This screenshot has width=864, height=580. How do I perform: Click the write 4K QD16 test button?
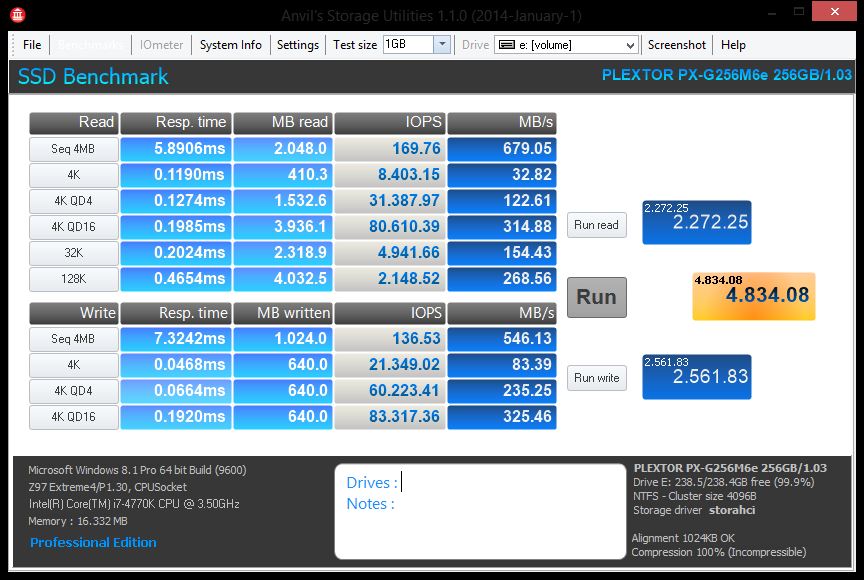tap(74, 416)
